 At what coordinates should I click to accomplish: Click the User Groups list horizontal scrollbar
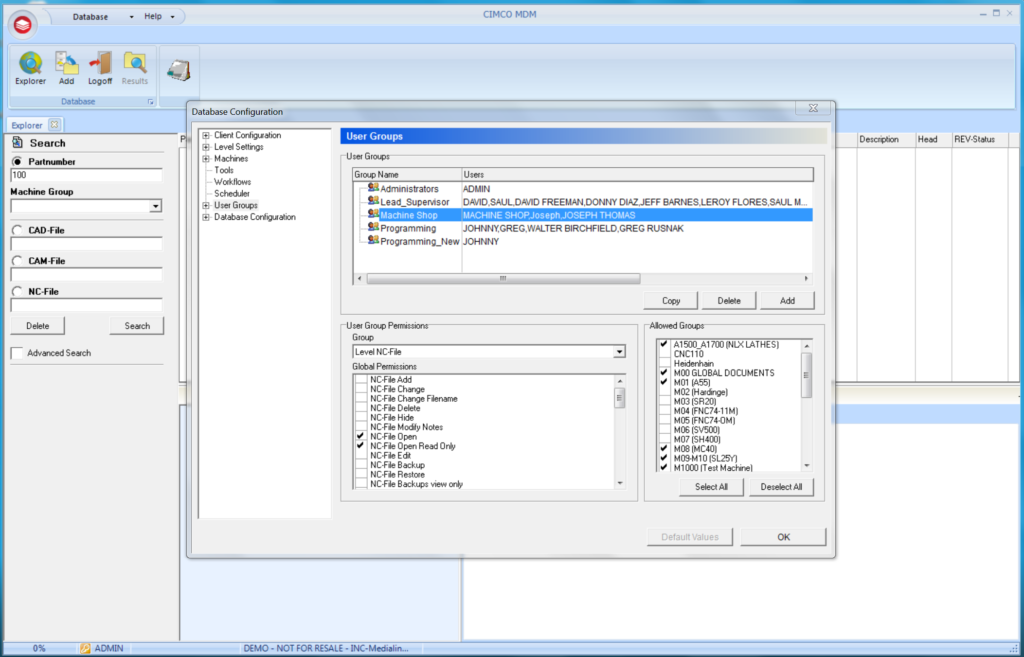pyautogui.click(x=504, y=279)
